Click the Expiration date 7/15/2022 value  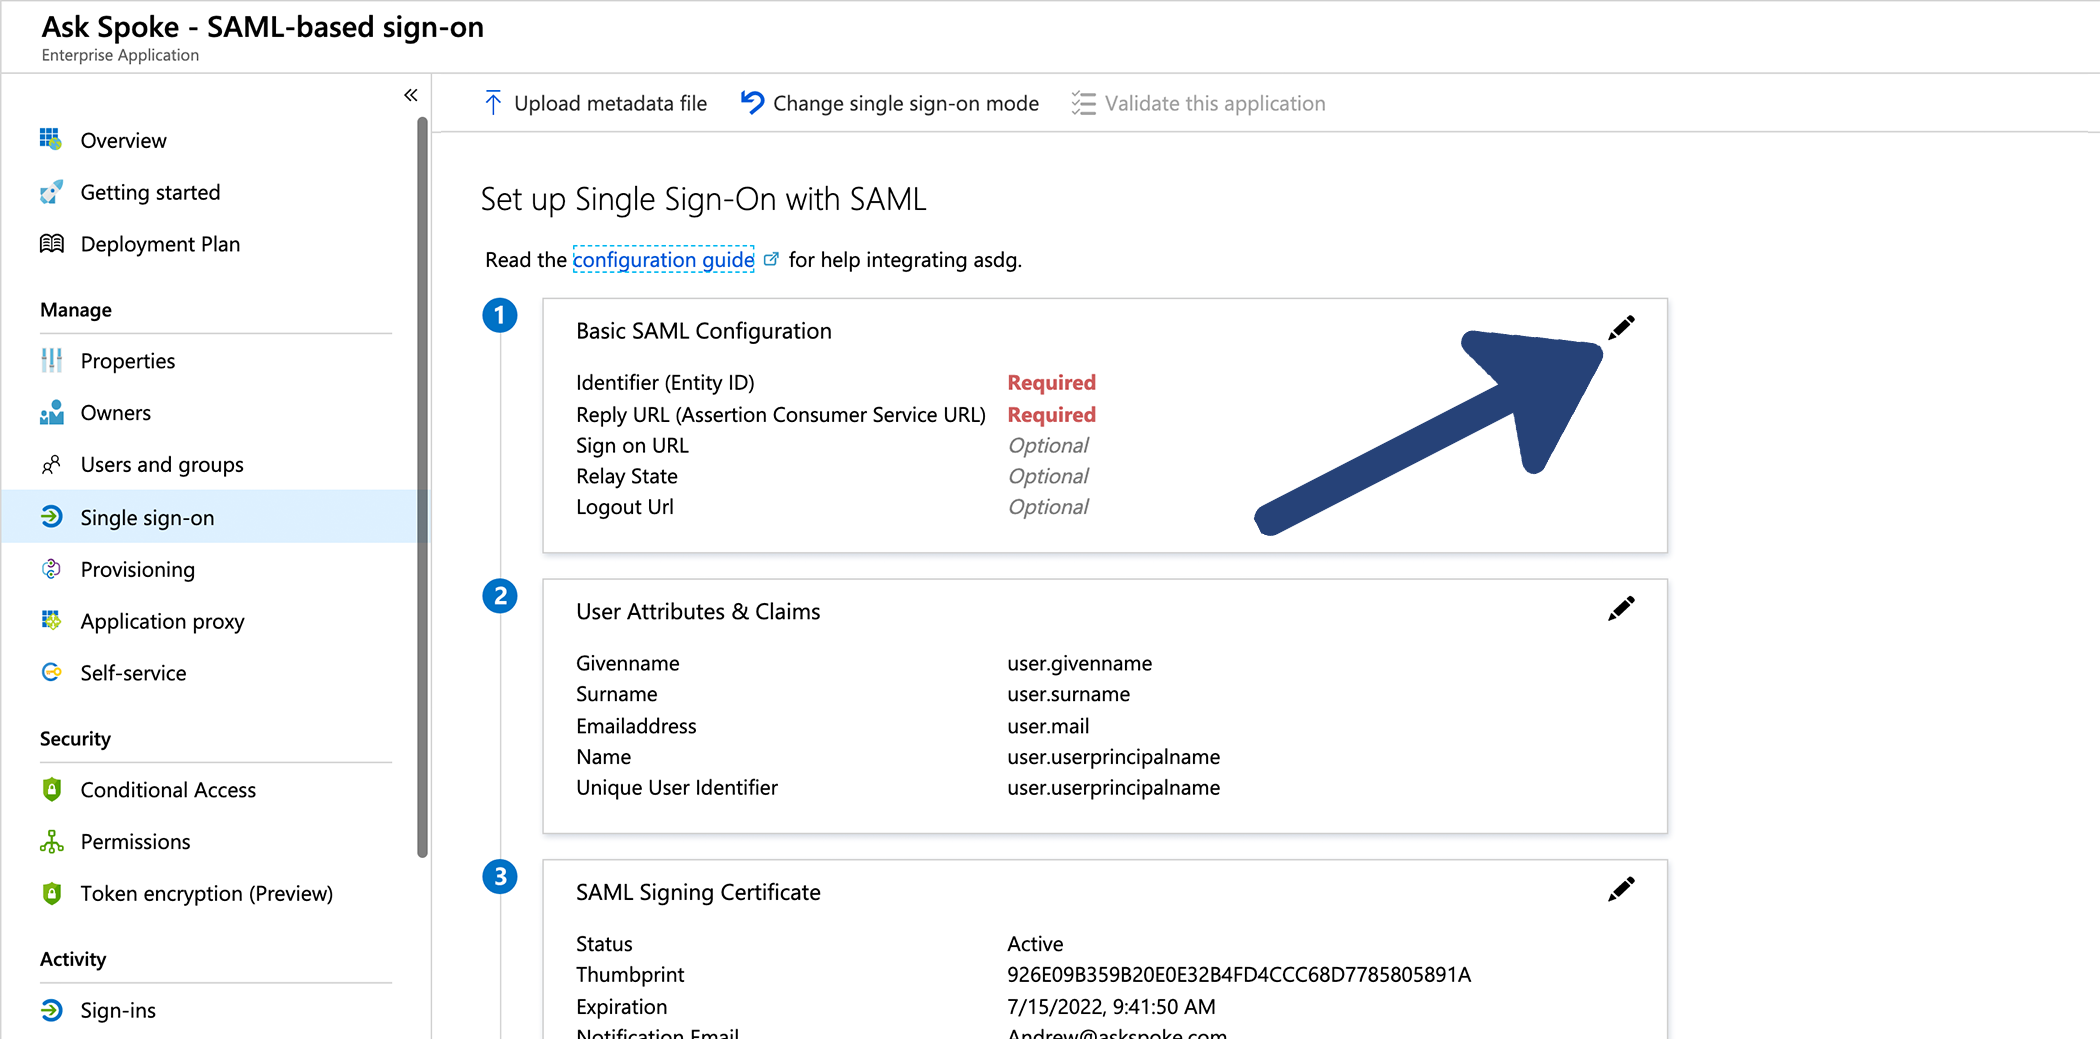(x=1111, y=1007)
